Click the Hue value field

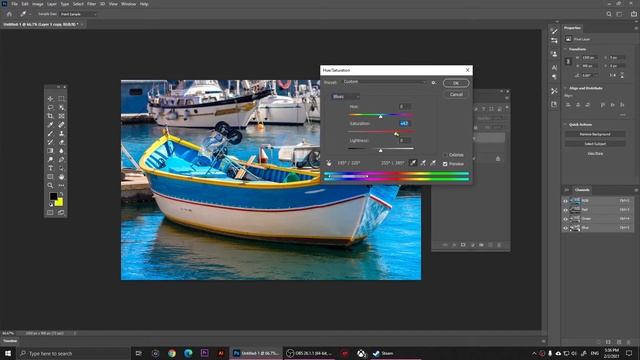pos(404,107)
